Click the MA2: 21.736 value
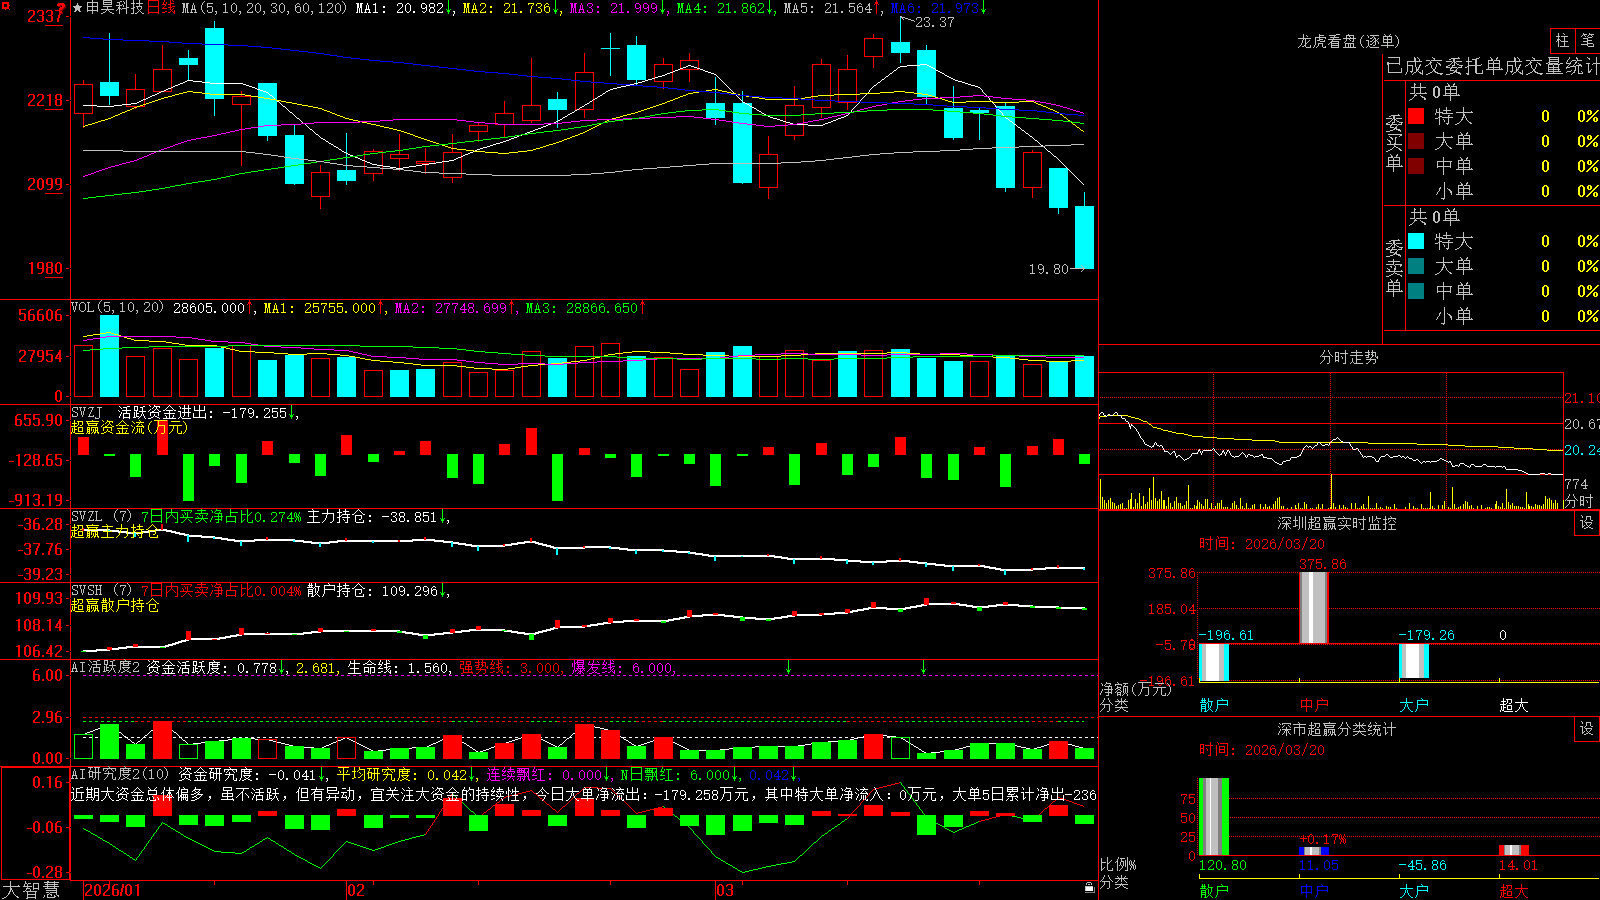The height and width of the screenshot is (900, 1600). pos(511,8)
